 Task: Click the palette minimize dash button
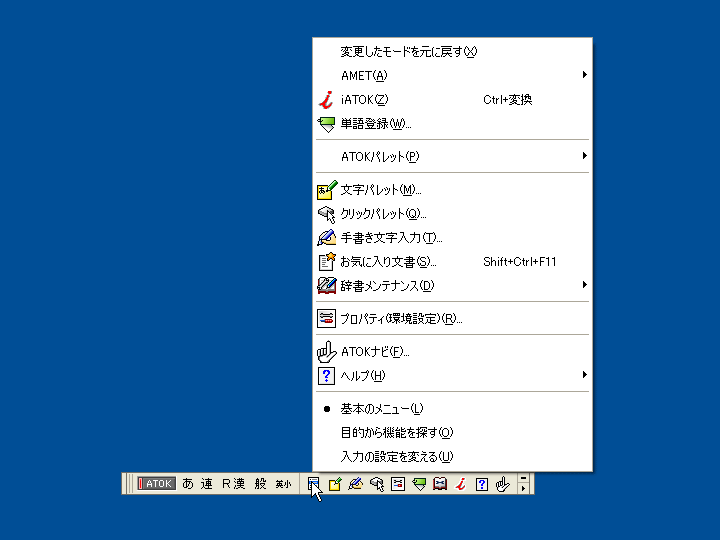[x=523, y=478]
